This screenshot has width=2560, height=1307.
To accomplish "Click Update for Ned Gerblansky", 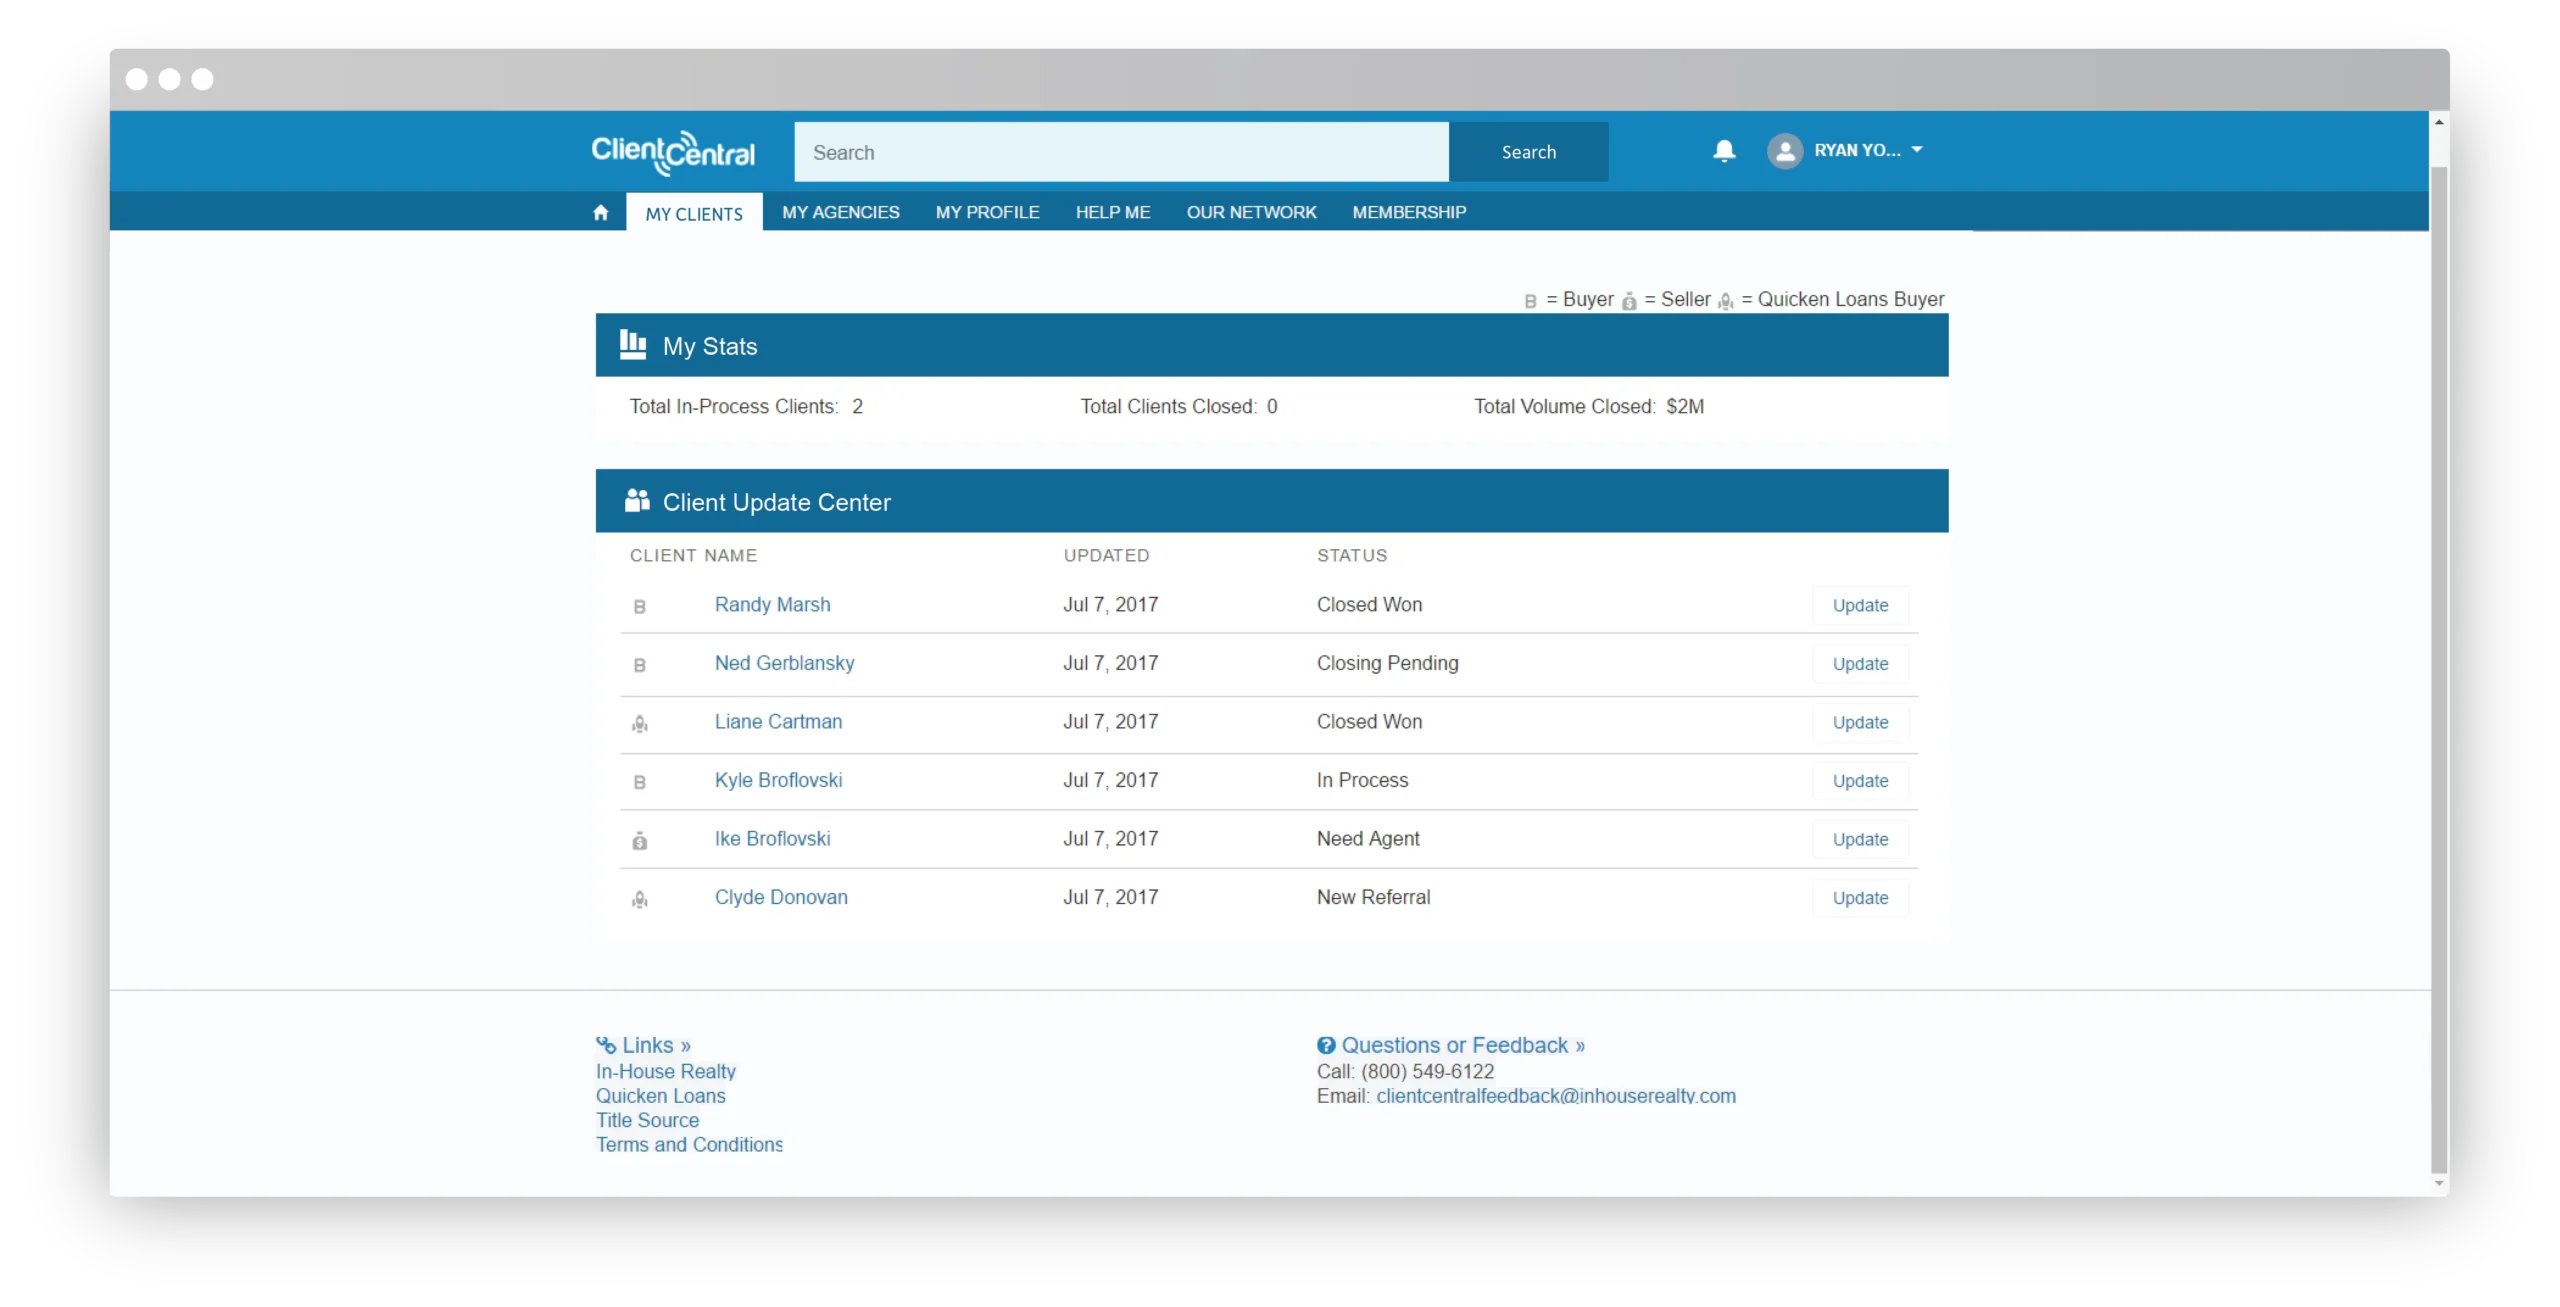I will (x=1859, y=663).
